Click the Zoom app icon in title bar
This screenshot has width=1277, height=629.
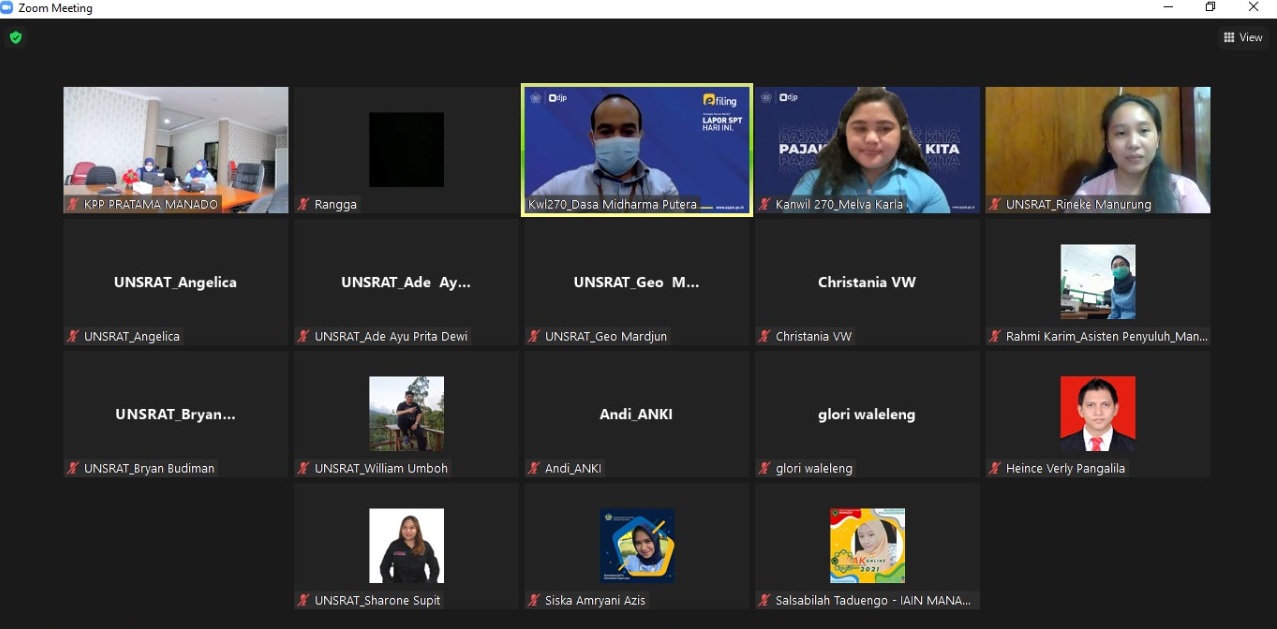coord(7,8)
